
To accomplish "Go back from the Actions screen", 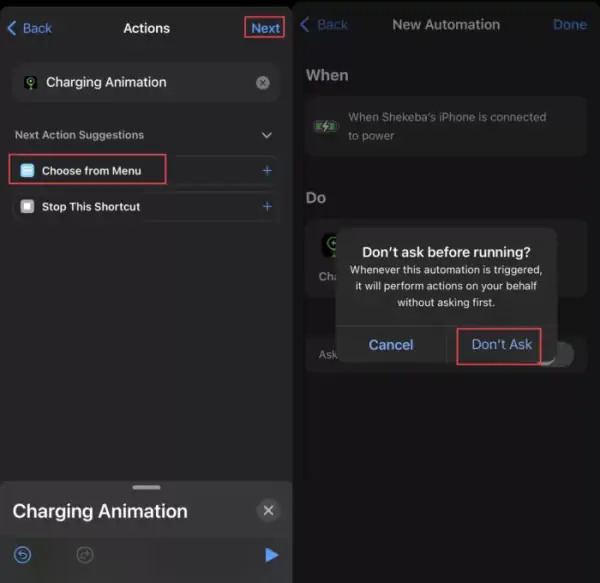I will coord(29,28).
